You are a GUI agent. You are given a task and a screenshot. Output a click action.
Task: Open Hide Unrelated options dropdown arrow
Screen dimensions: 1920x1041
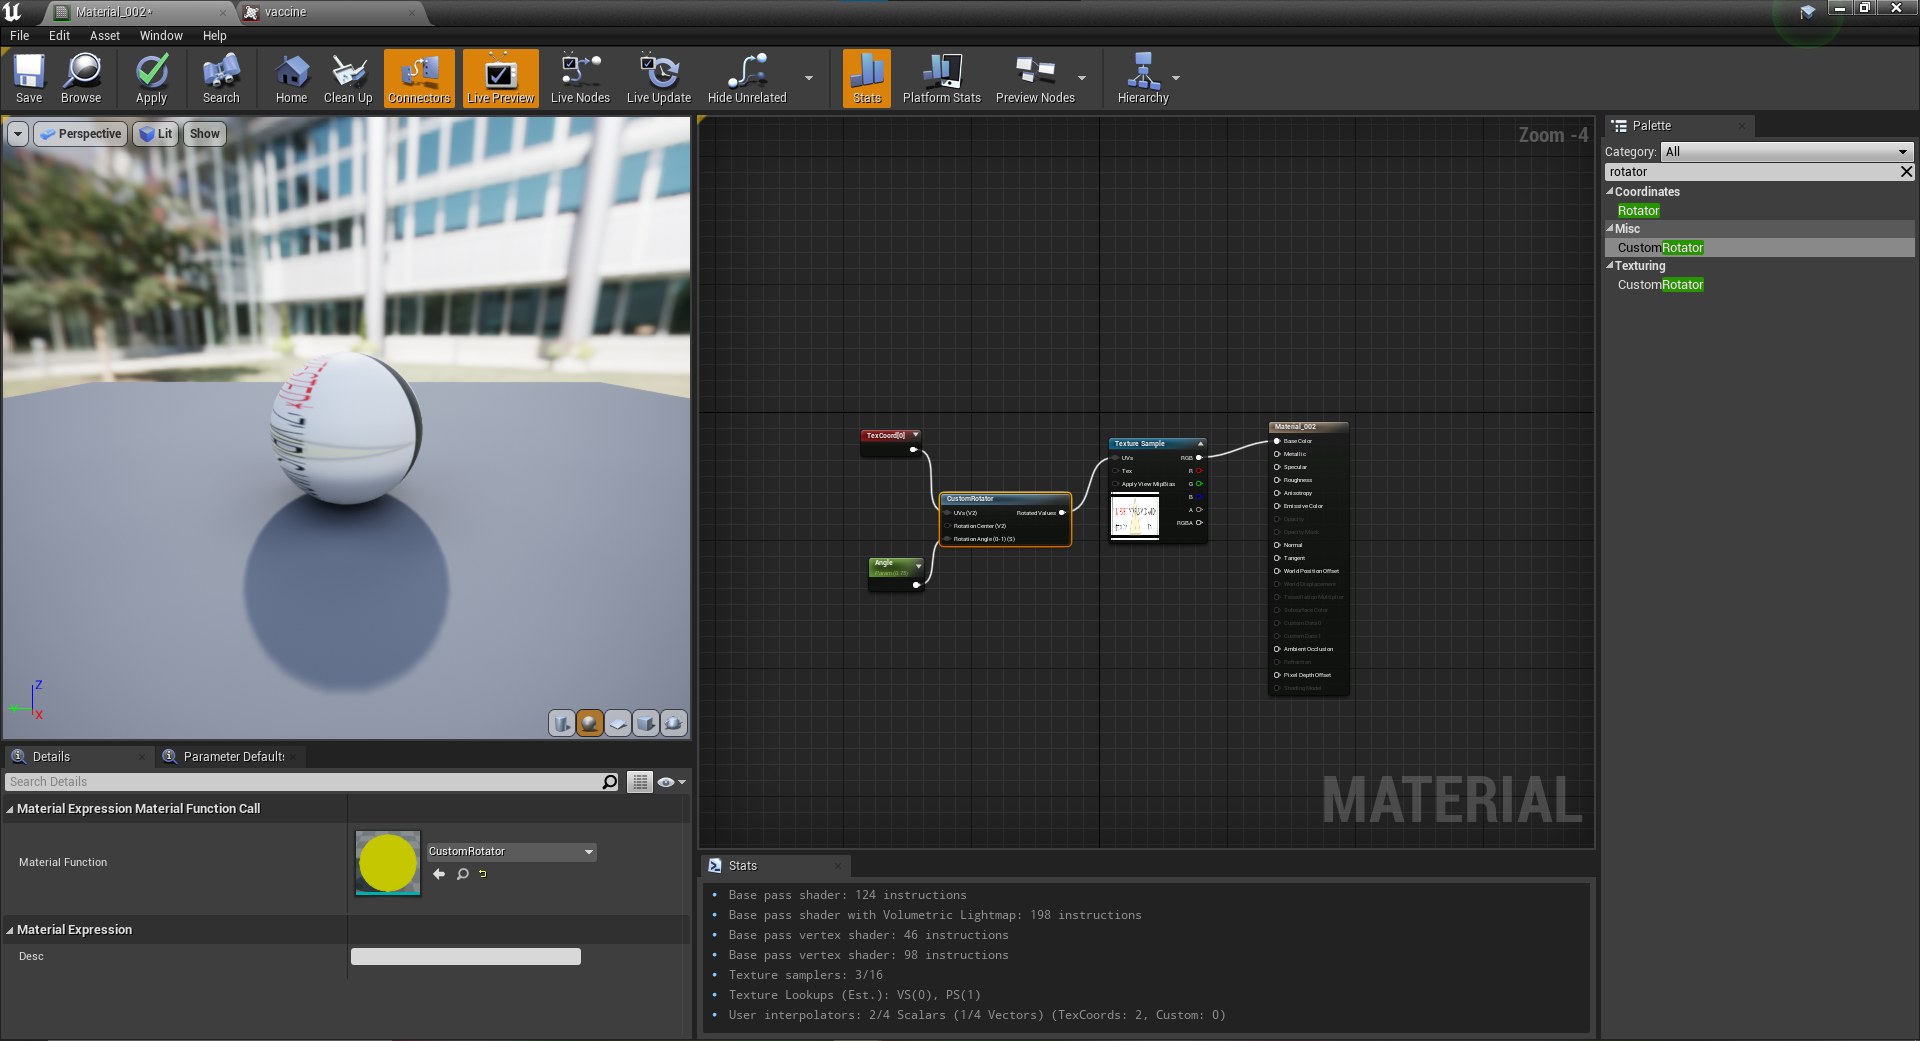coord(809,78)
